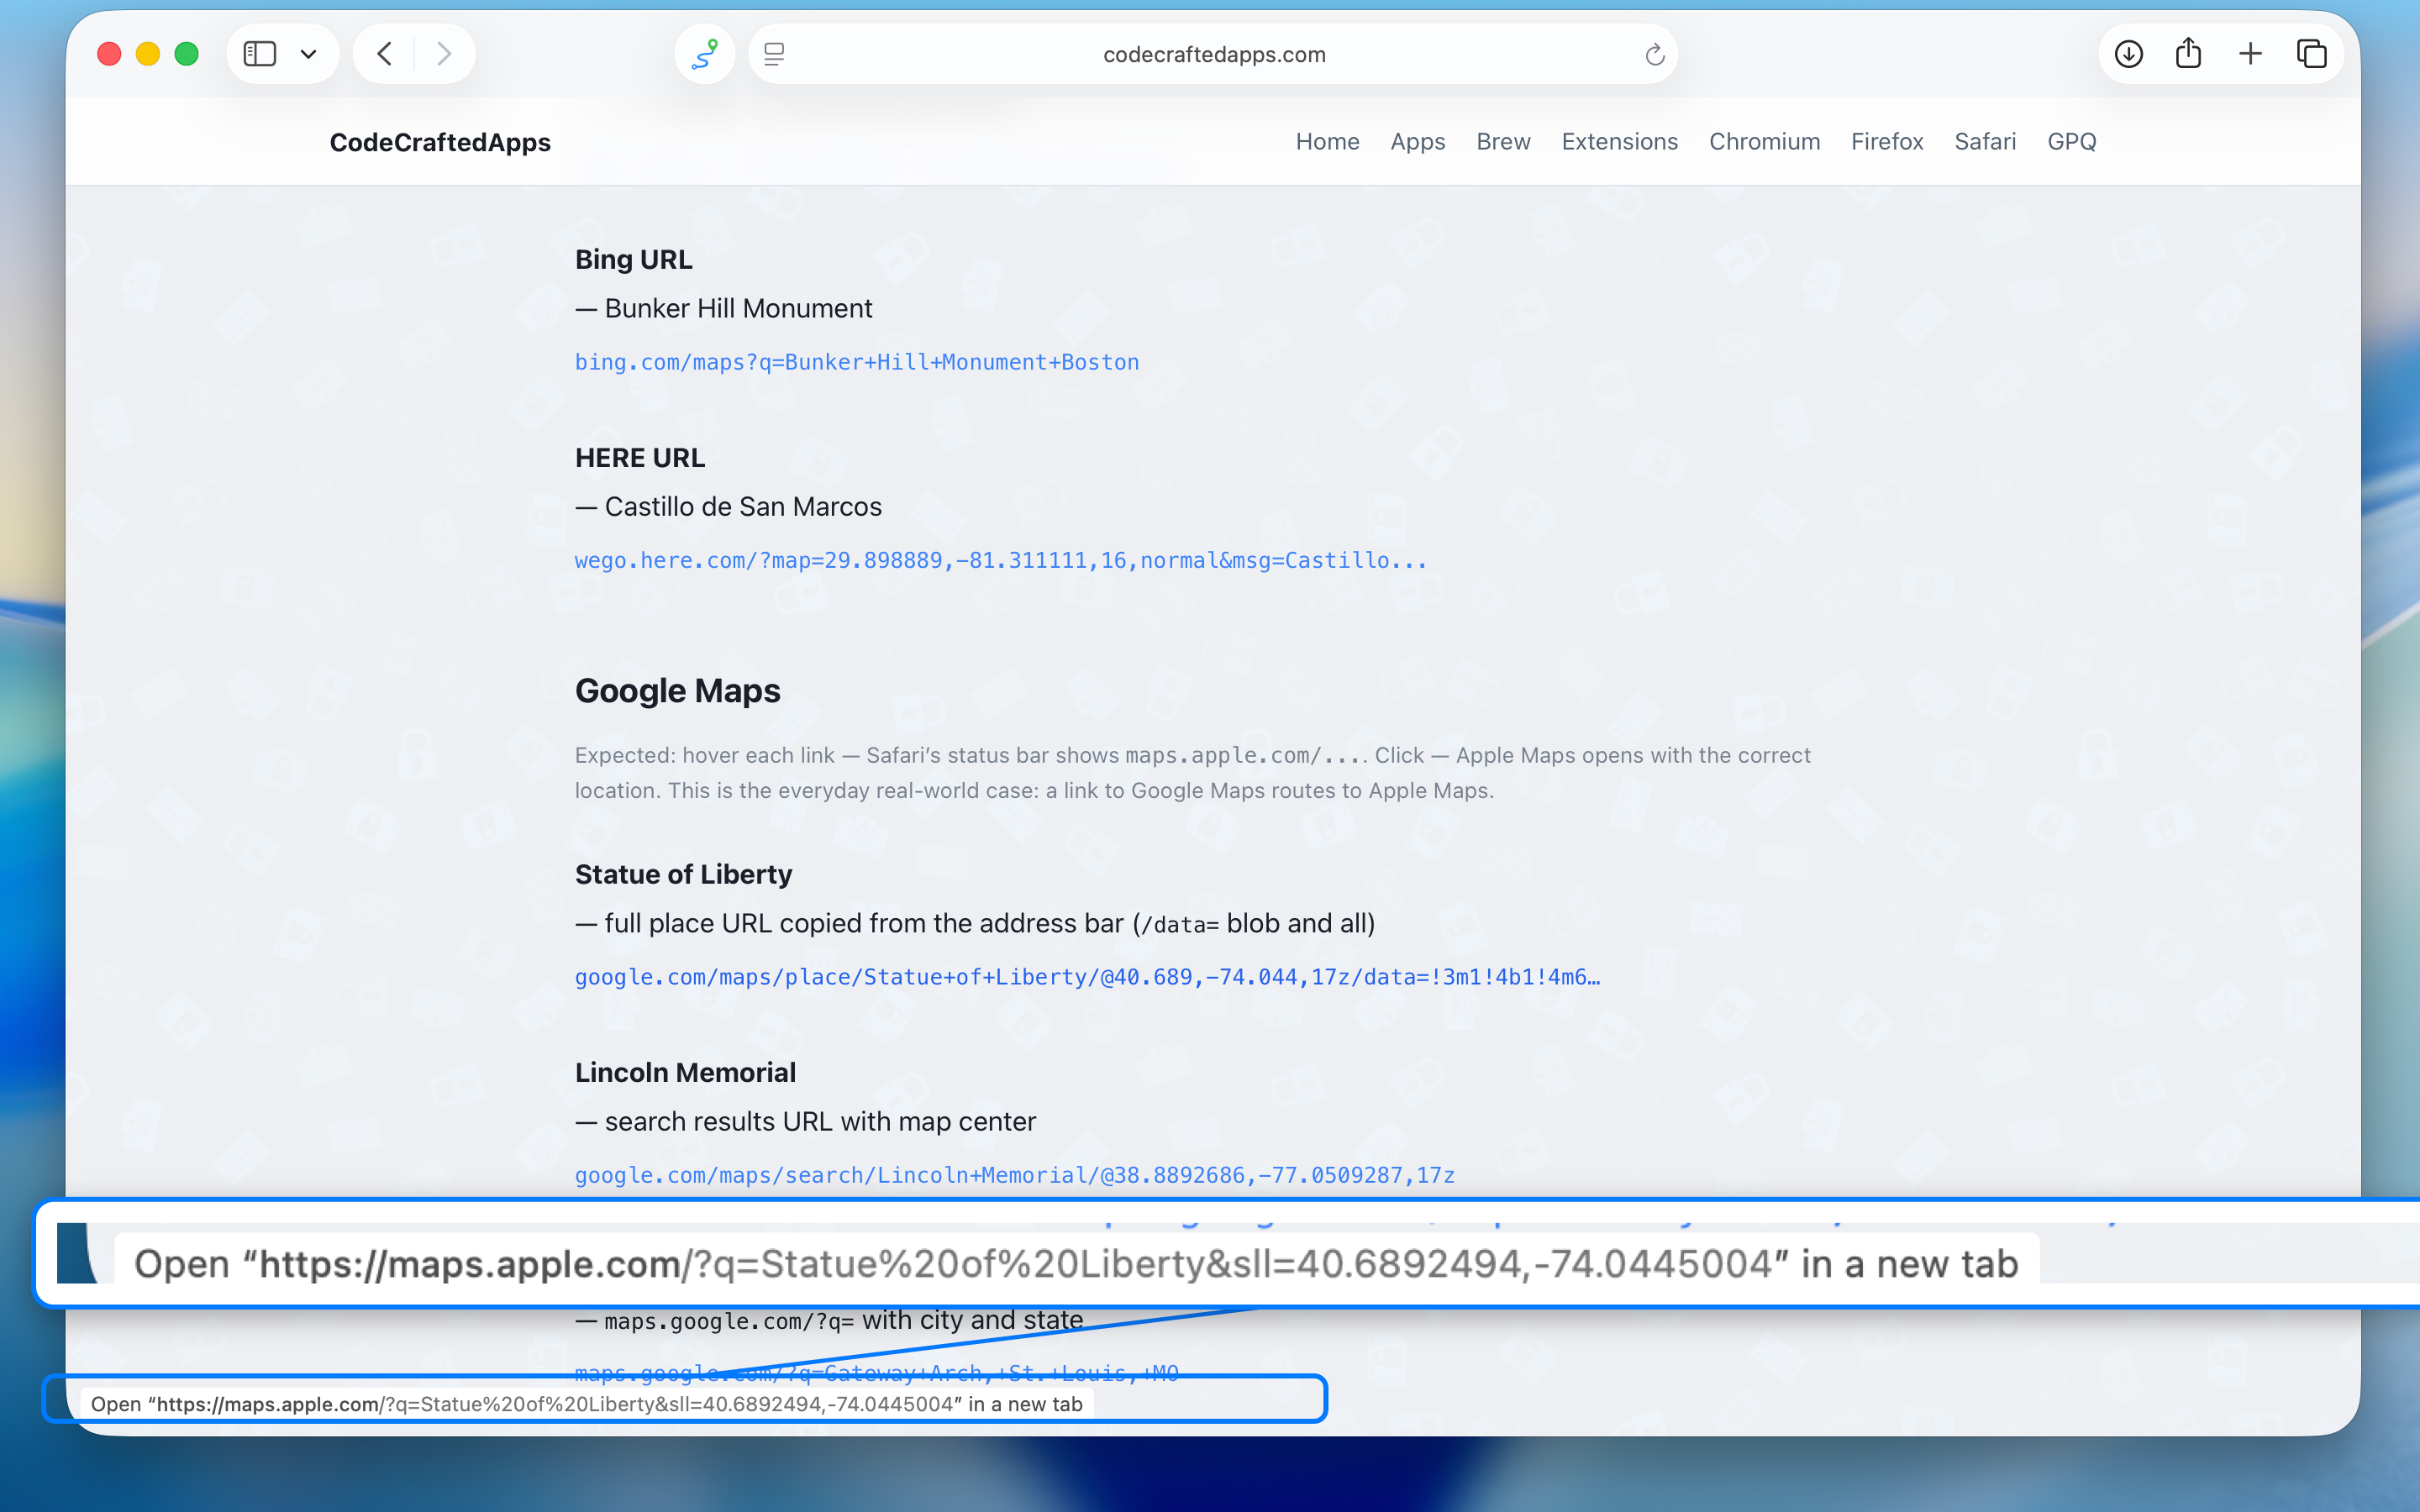Viewport: 2420px width, 1512px height.
Task: Open the Share menu
Action: pos(2189,53)
